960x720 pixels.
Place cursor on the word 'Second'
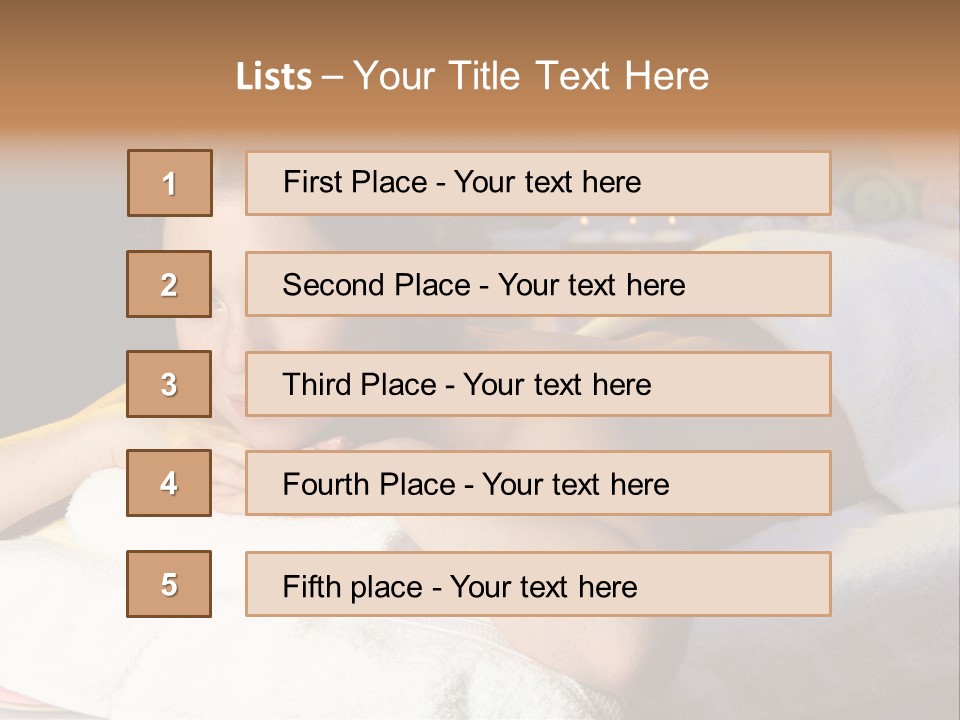pos(335,285)
